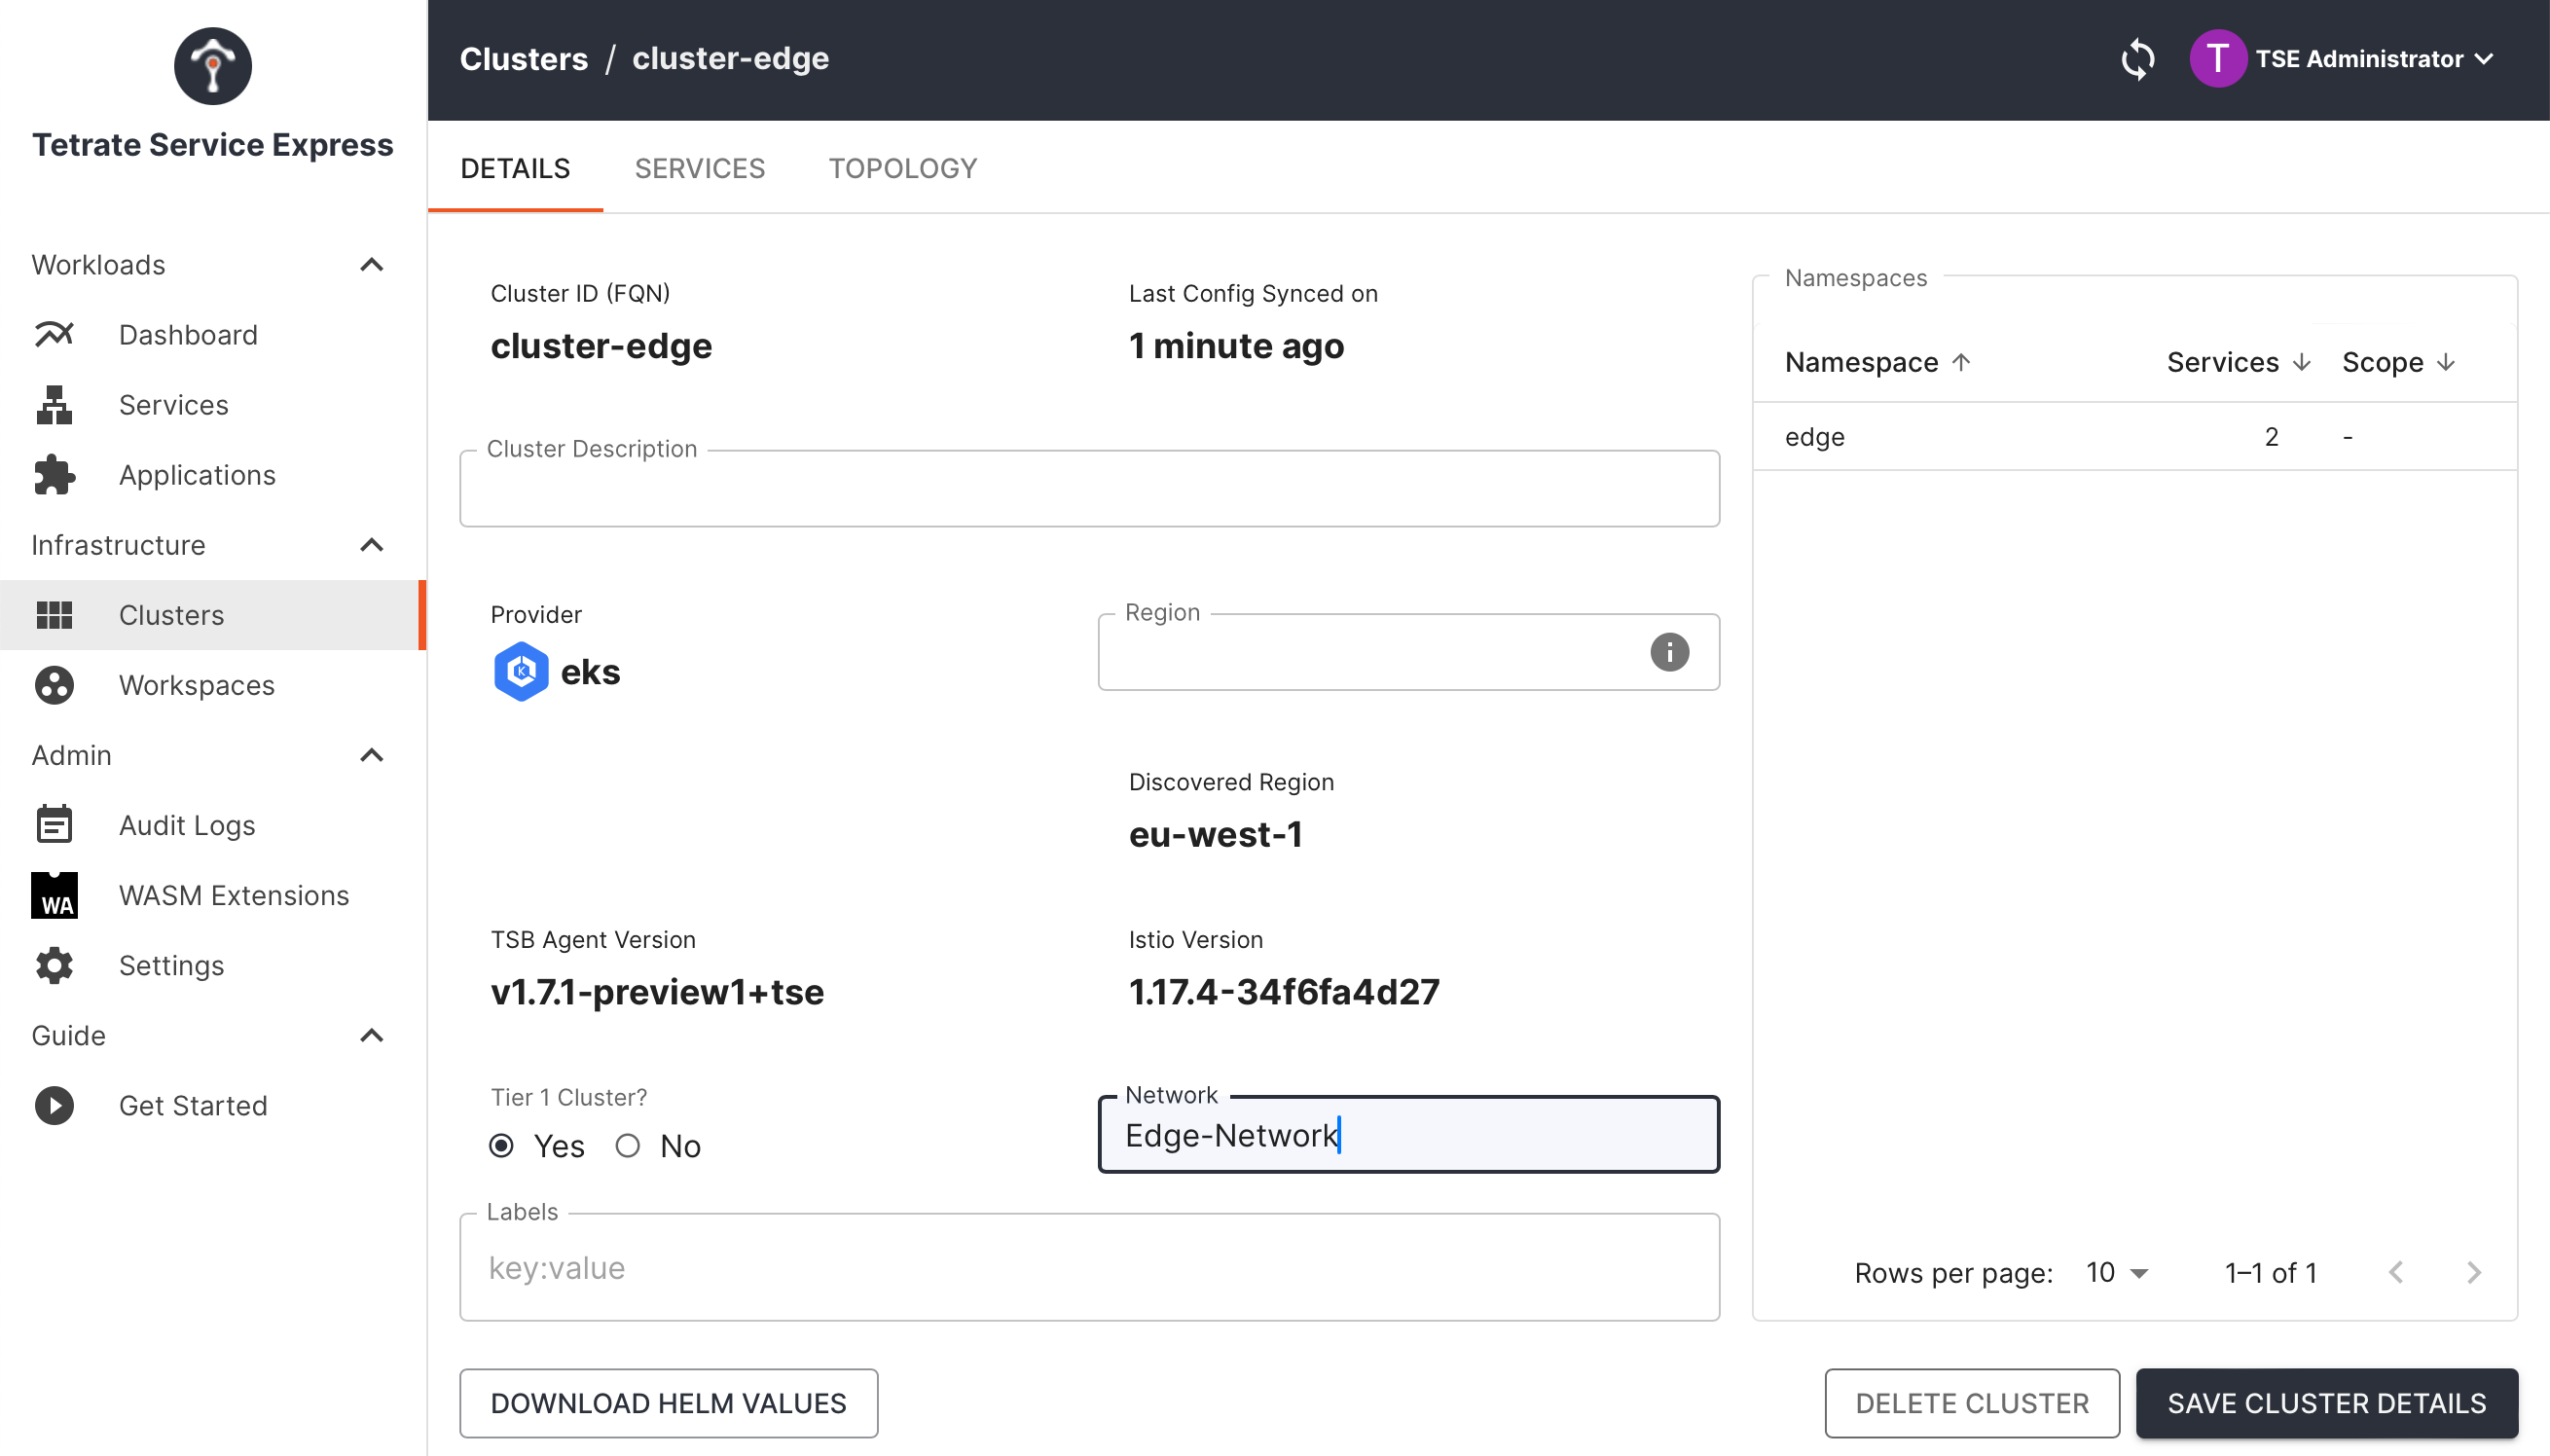Click the refresh sync icon in header
The height and width of the screenshot is (1456, 2550).
[2137, 59]
